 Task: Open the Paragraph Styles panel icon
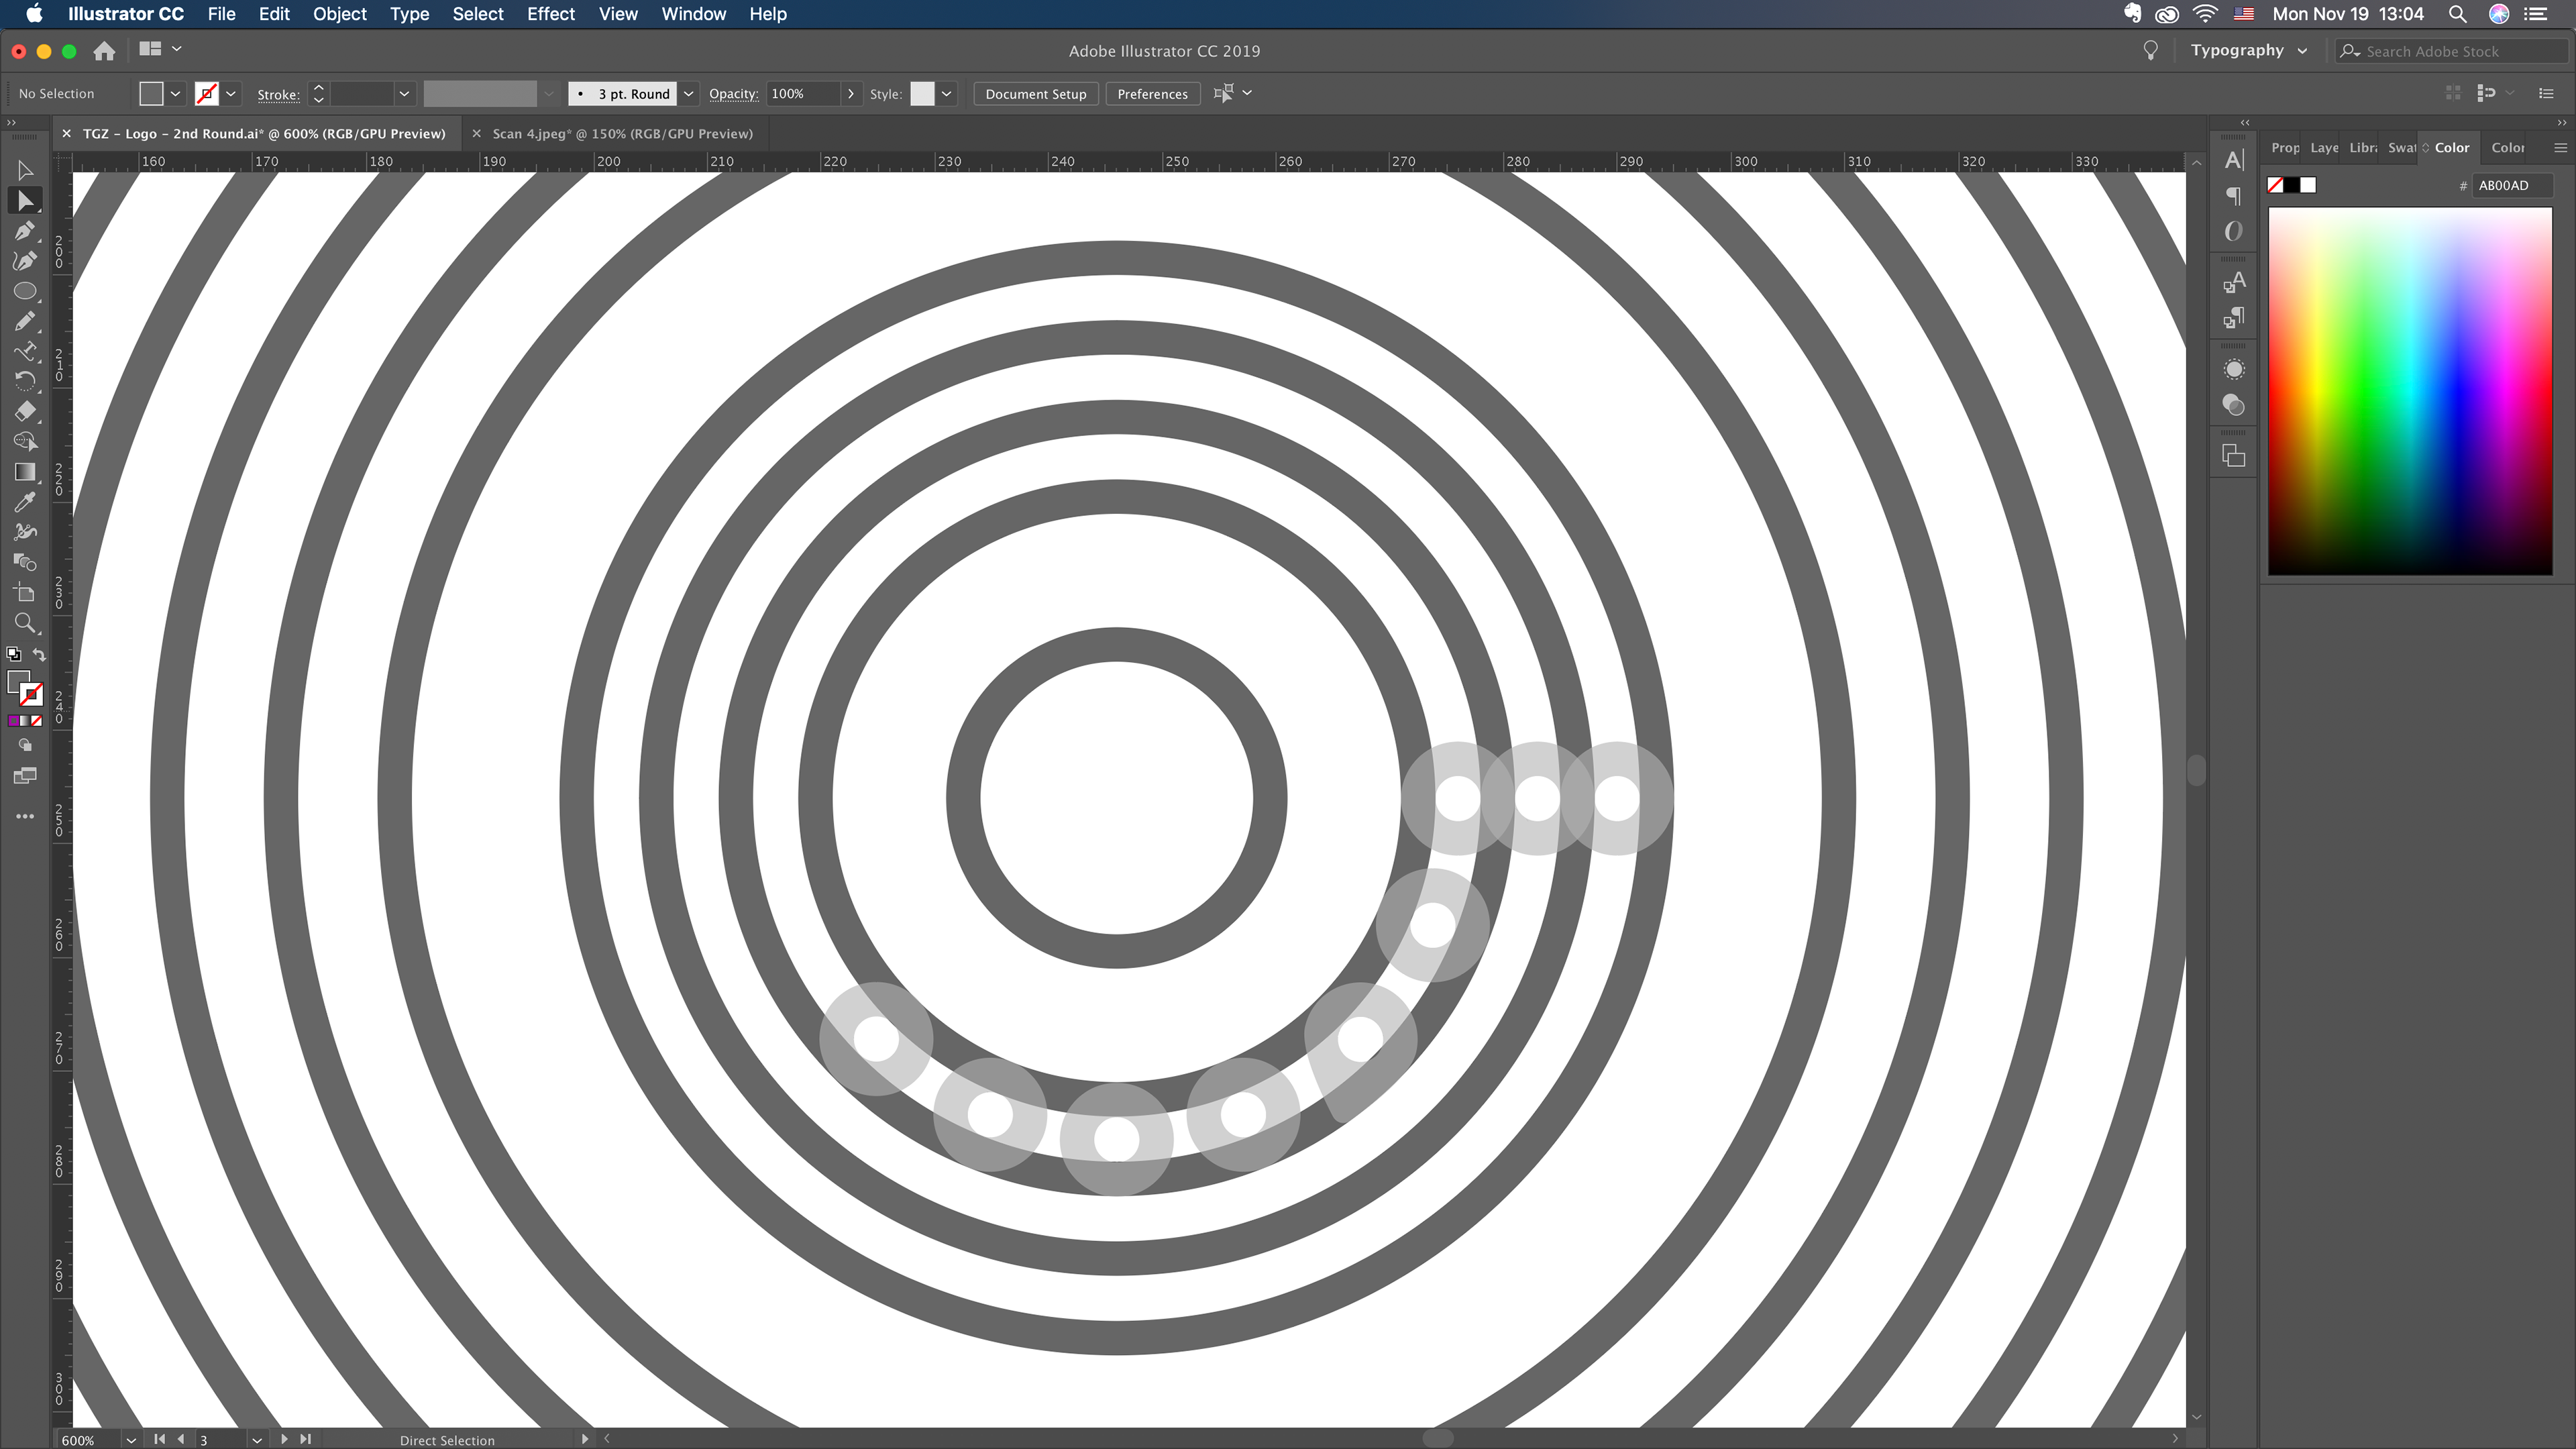2233,318
